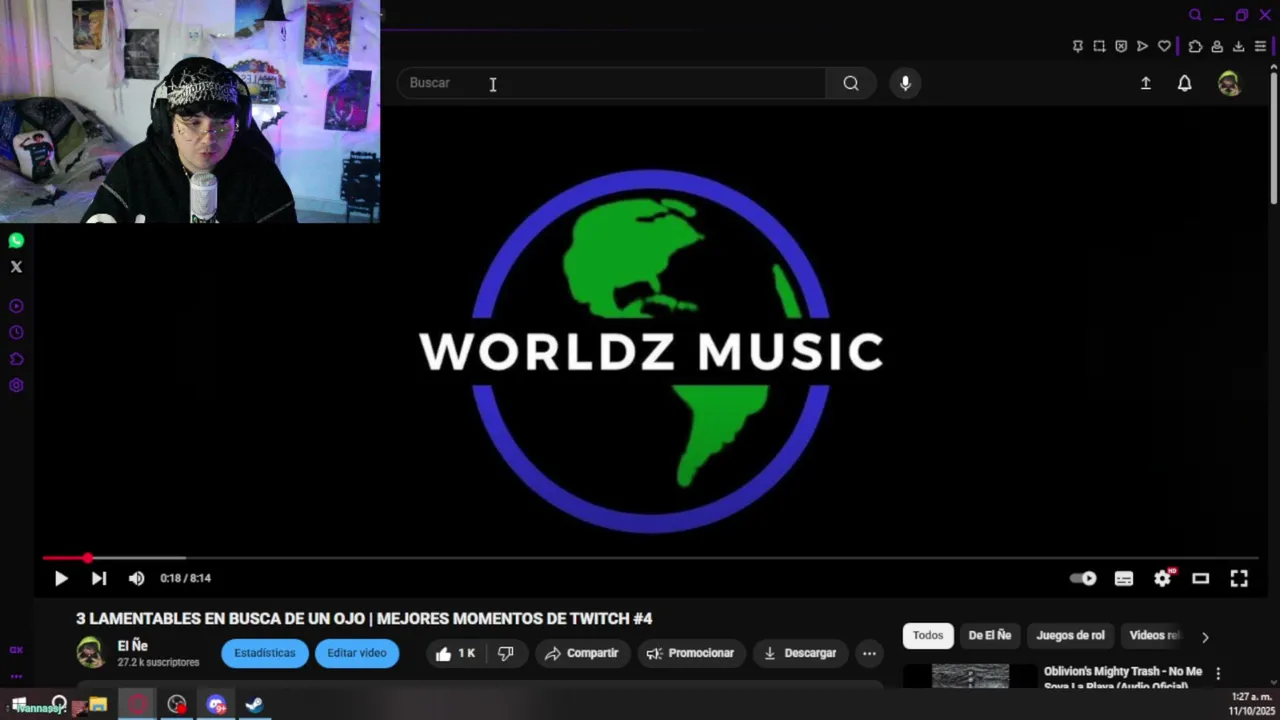Open options for Oblivion's Mighty Trash video
The width and height of the screenshot is (1280, 720).
coord(1218,673)
